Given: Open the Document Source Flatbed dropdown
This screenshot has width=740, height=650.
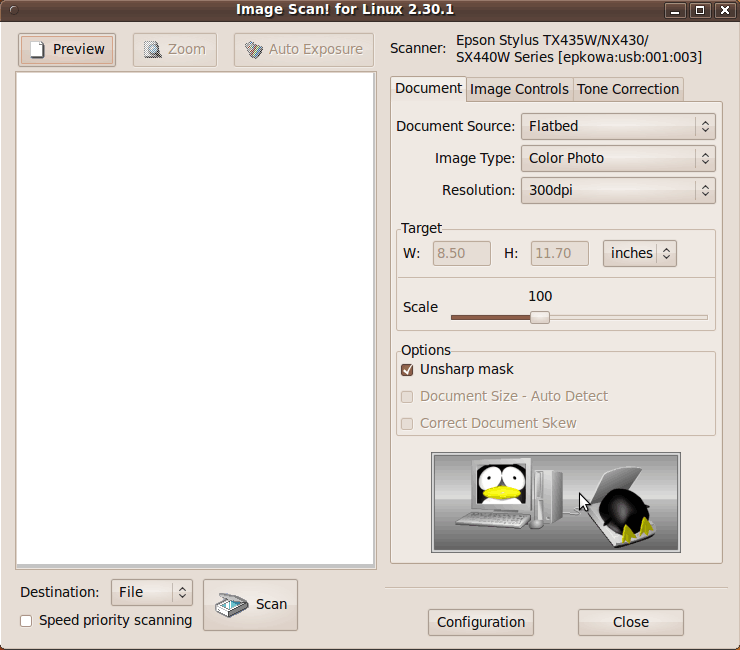Looking at the screenshot, I should [x=618, y=127].
